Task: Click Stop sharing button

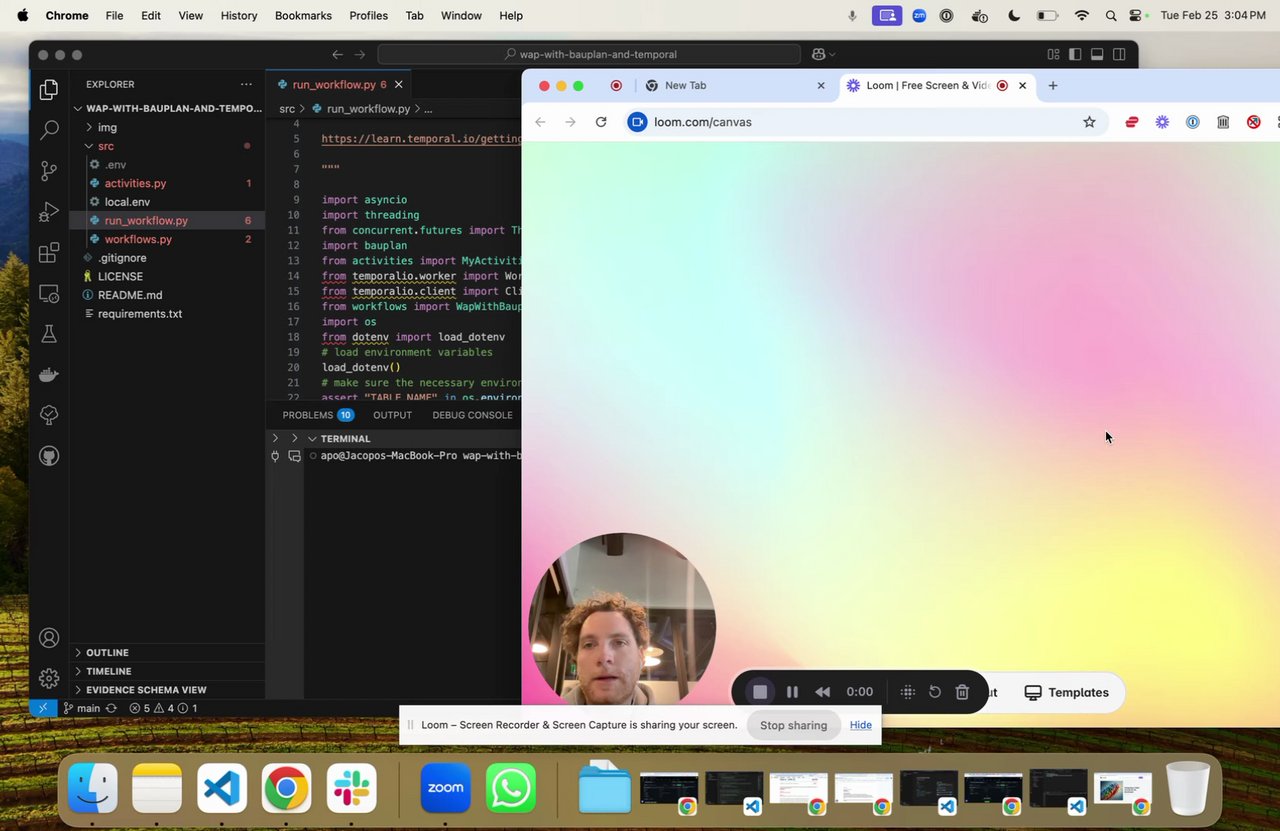Action: click(793, 725)
